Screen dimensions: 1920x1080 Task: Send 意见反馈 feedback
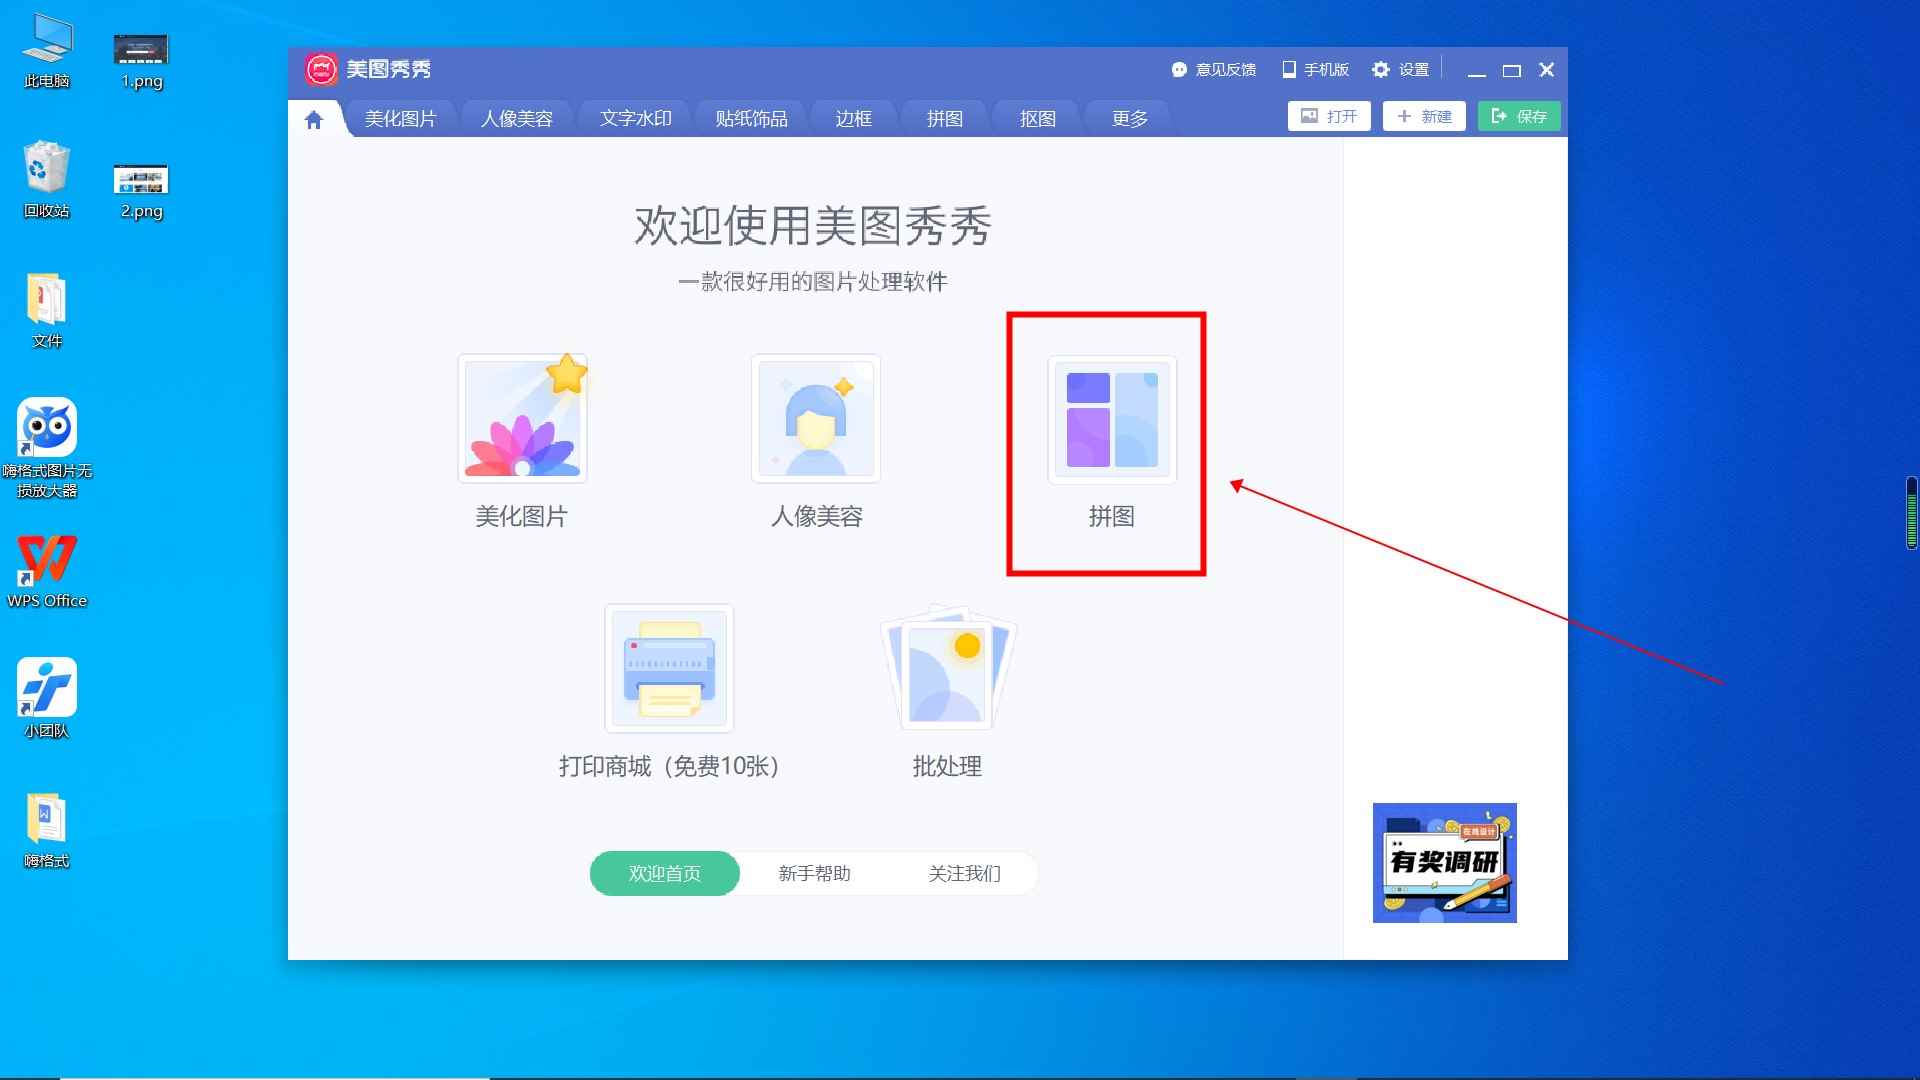point(1213,69)
